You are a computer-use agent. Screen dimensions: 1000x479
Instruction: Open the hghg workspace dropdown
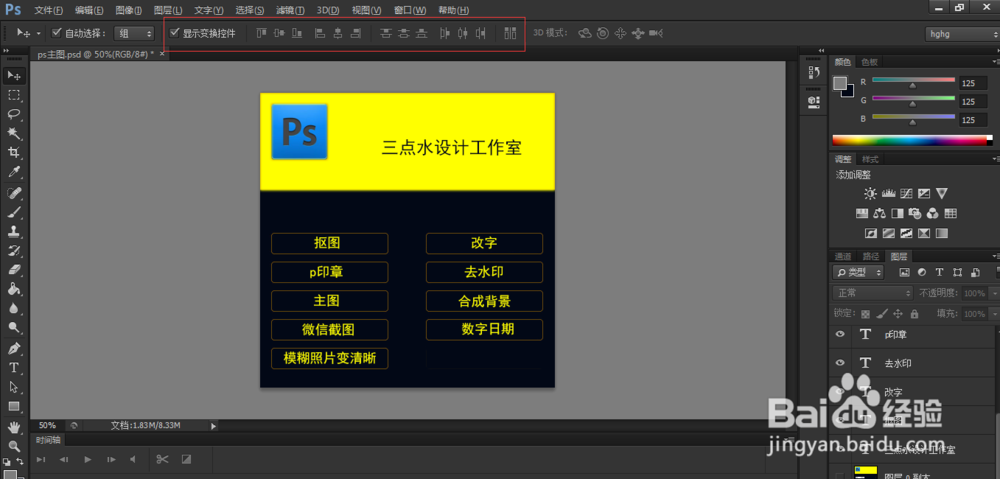(x=962, y=34)
